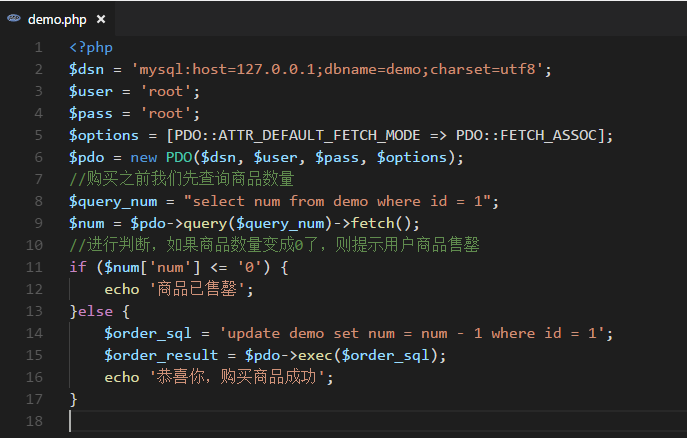The width and height of the screenshot is (687, 438).
Task: Click line number 1 in the gutter
Action: pos(38,47)
